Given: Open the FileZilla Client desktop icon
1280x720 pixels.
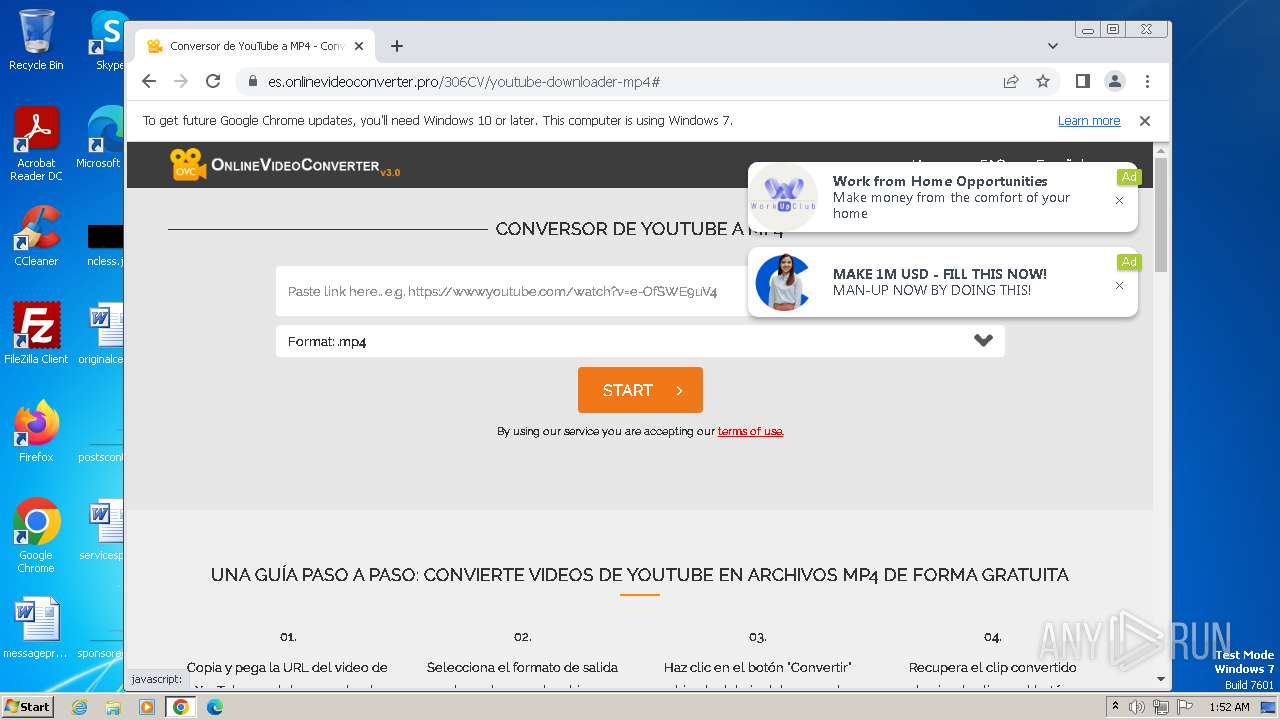Looking at the screenshot, I should [x=36, y=335].
